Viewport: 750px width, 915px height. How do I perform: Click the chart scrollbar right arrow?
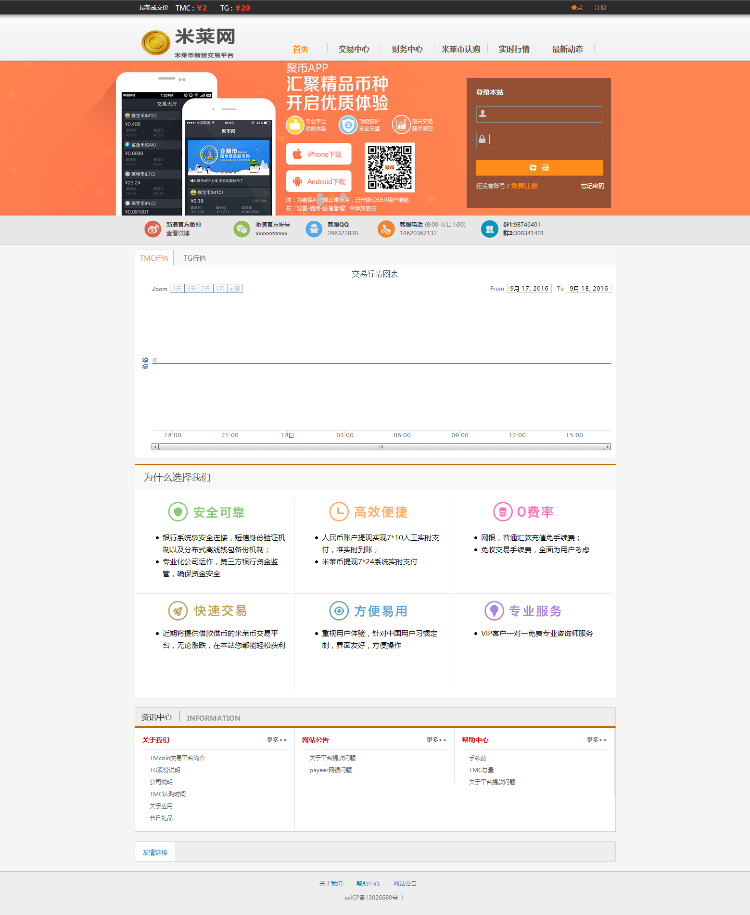(608, 446)
